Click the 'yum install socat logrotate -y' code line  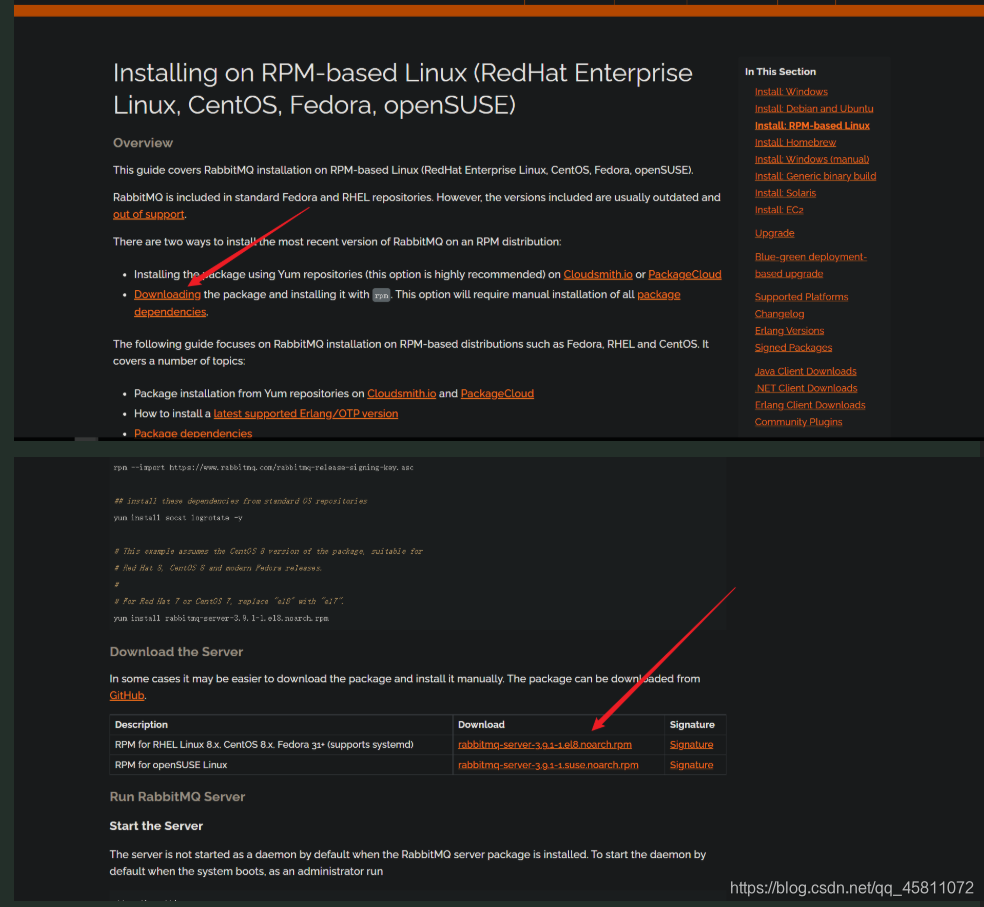click(x=178, y=518)
